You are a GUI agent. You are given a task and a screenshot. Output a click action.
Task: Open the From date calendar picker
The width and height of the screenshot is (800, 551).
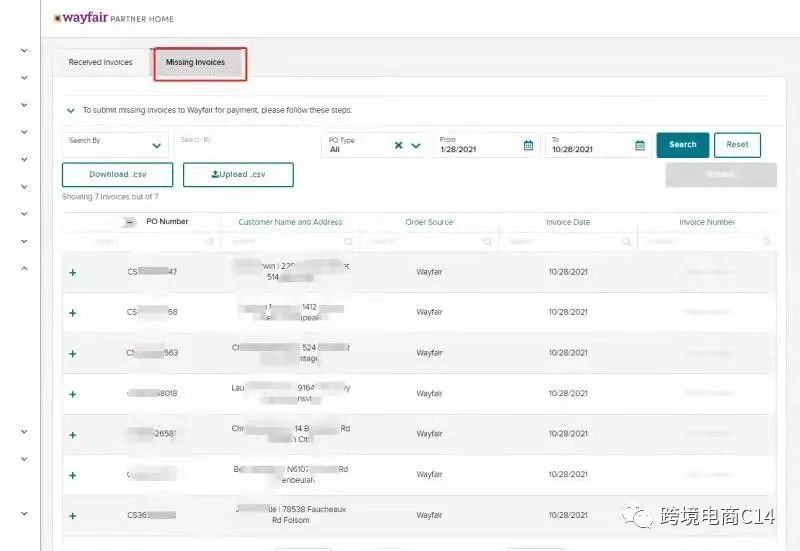tap(528, 146)
